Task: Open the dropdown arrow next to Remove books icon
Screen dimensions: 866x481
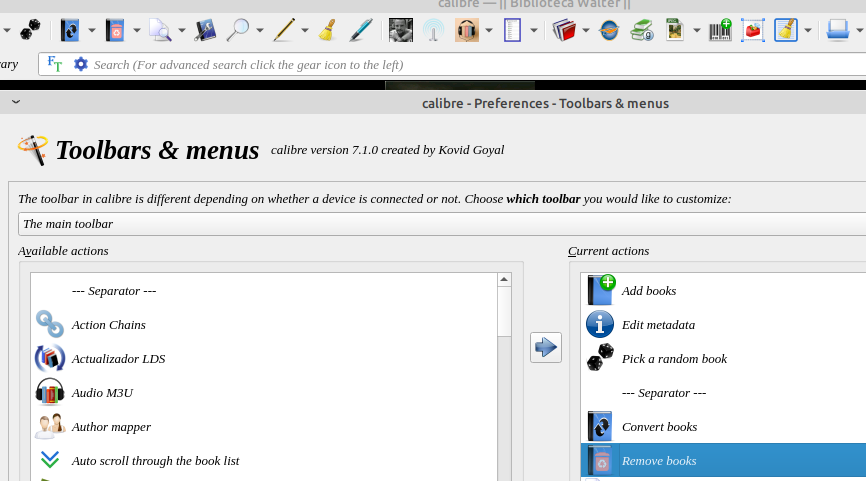Action: pyautogui.click(x=136, y=30)
